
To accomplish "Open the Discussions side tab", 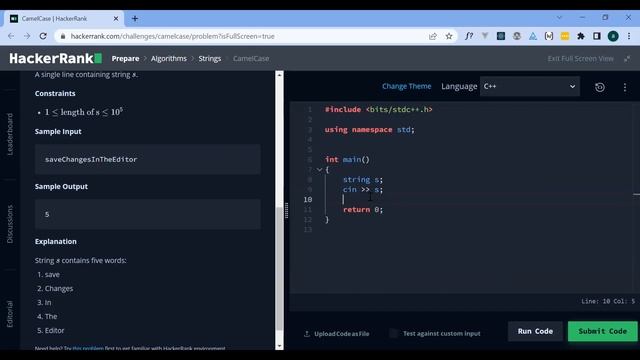I will [10, 224].
